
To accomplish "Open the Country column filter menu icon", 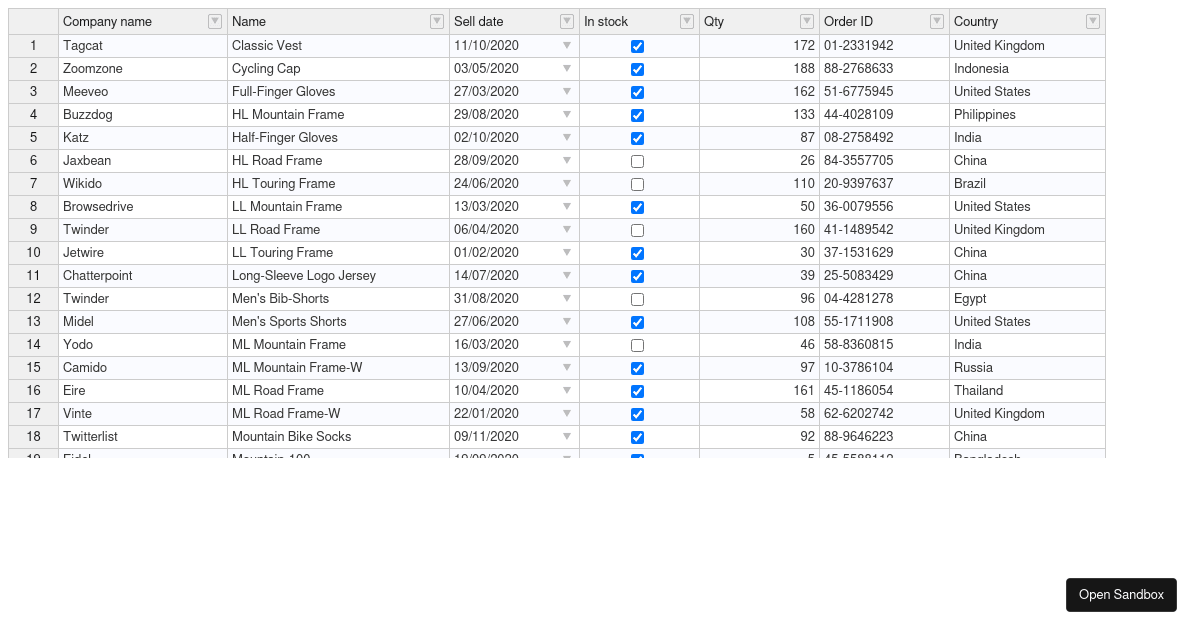I will pyautogui.click(x=1093, y=22).
